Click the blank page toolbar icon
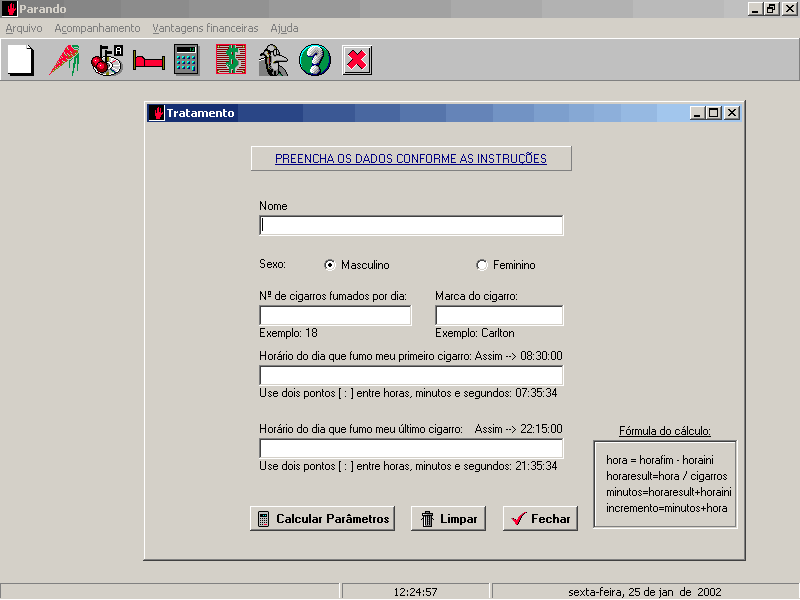This screenshot has width=800, height=600. click(x=21, y=60)
